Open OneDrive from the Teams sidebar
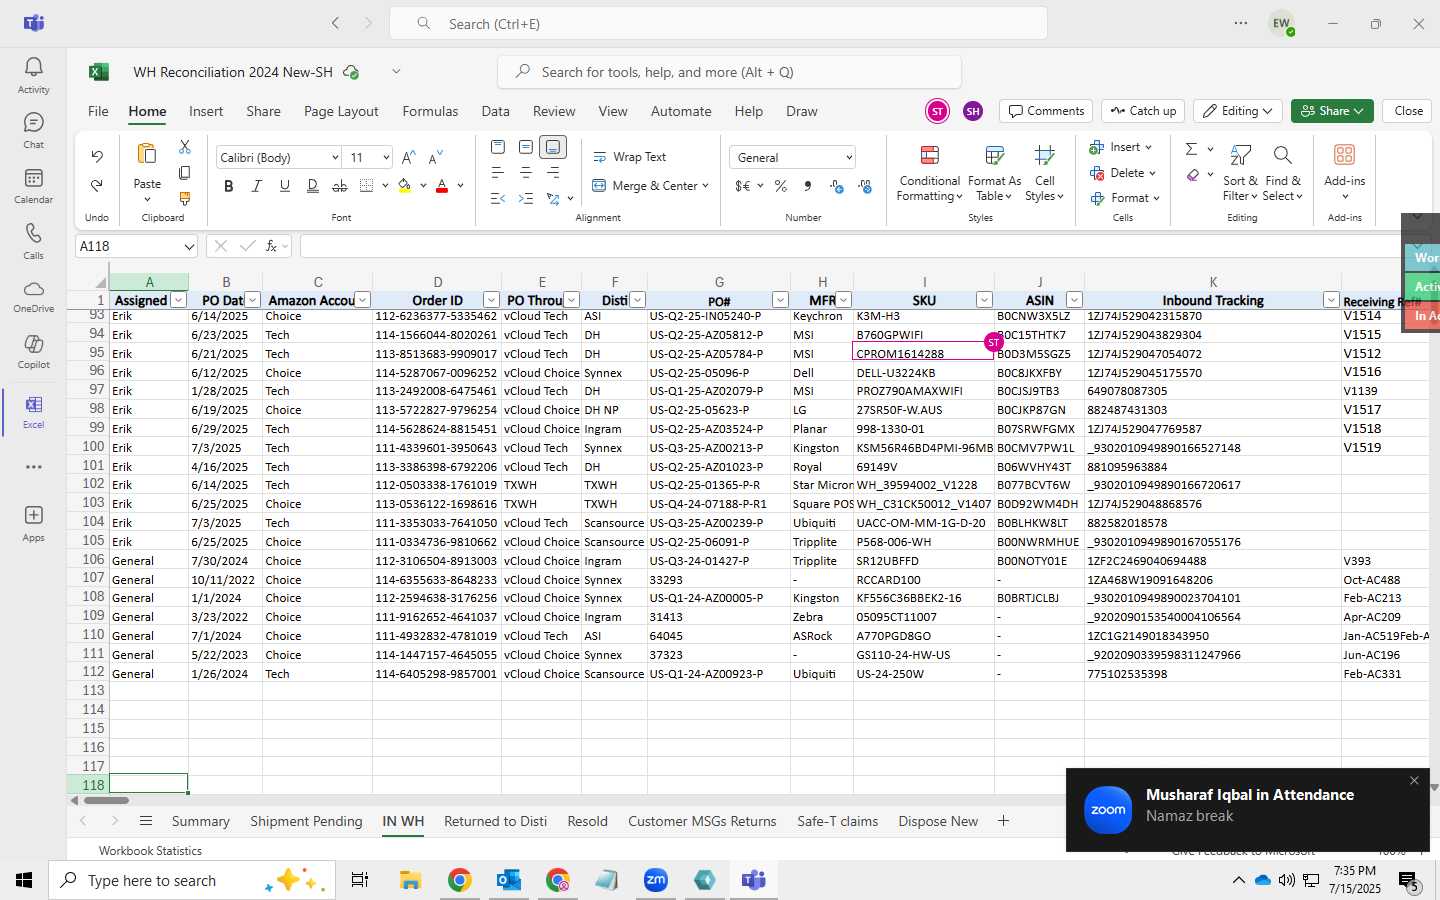Screen dimensions: 1440x900 (x=33, y=296)
